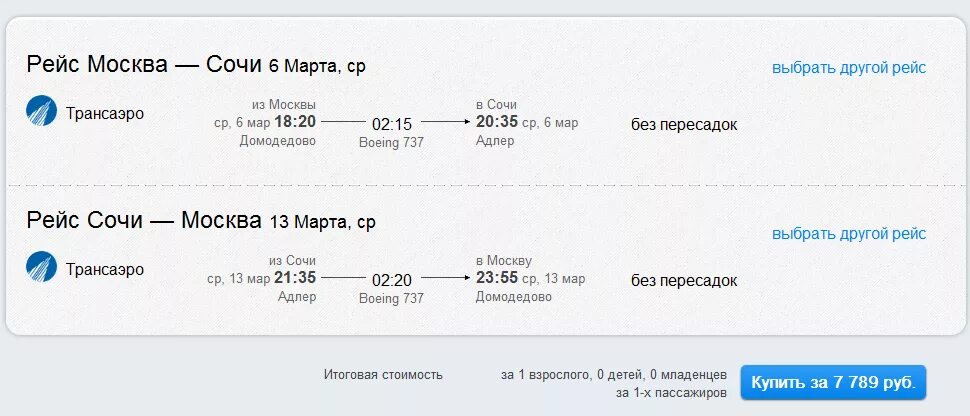This screenshot has height=416, width=970.
Task: Choose another flight for Sochi to Moscow
Action: [x=849, y=233]
